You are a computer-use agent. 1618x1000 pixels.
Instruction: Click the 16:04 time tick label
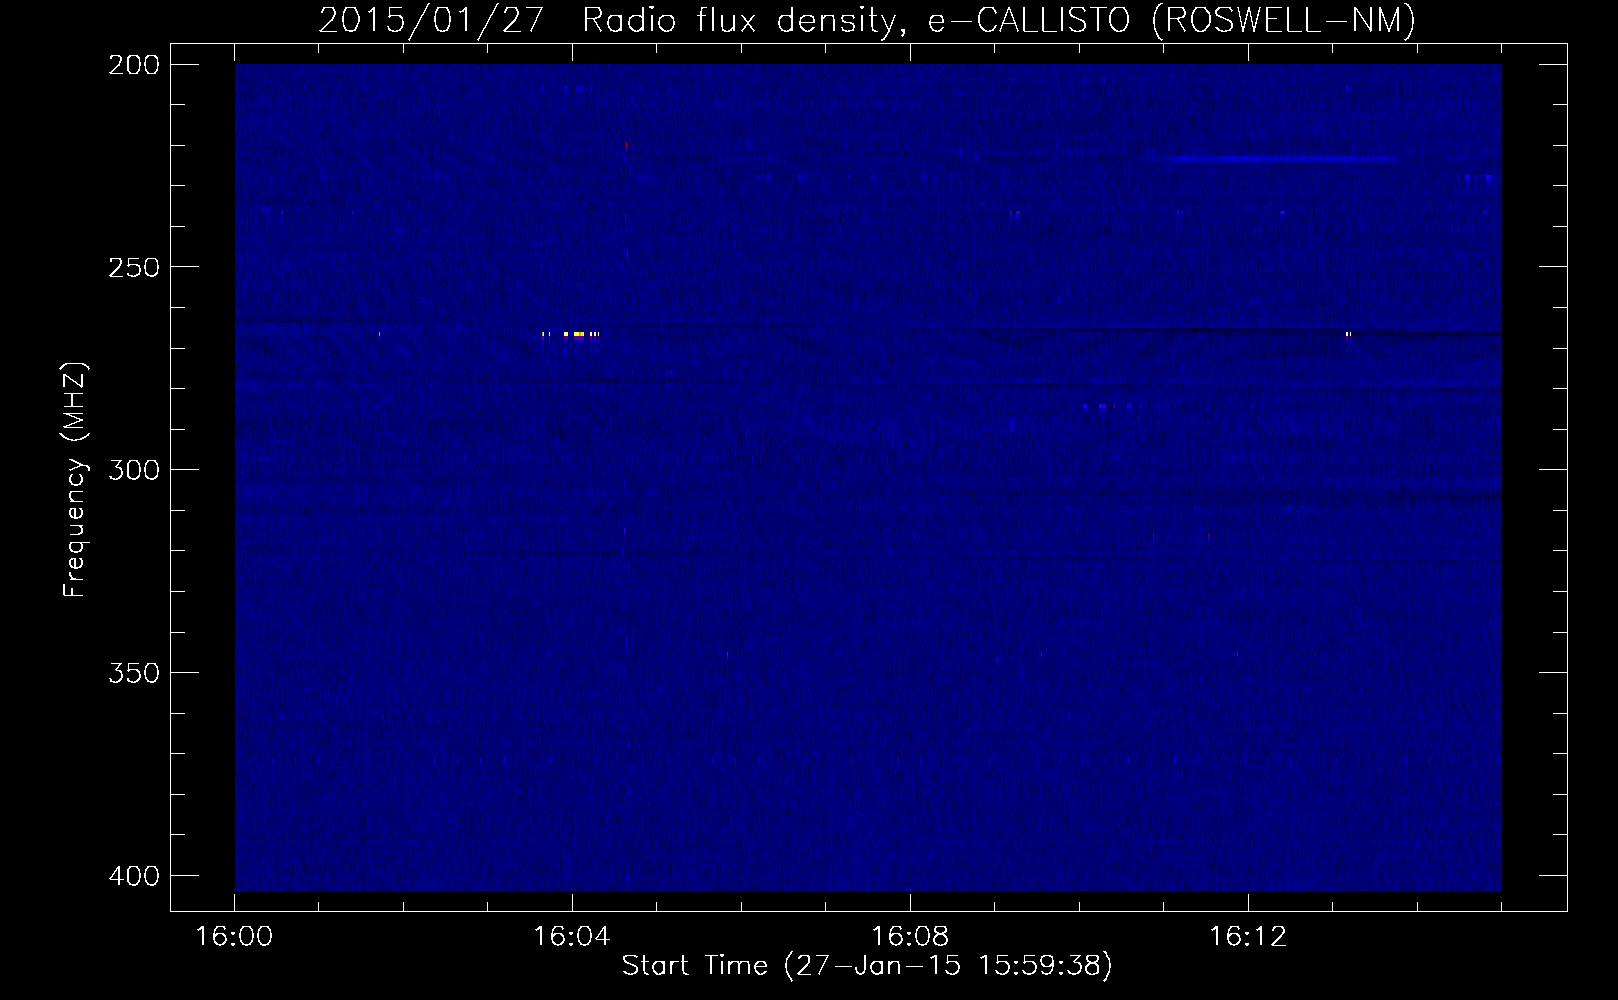pyautogui.click(x=572, y=937)
